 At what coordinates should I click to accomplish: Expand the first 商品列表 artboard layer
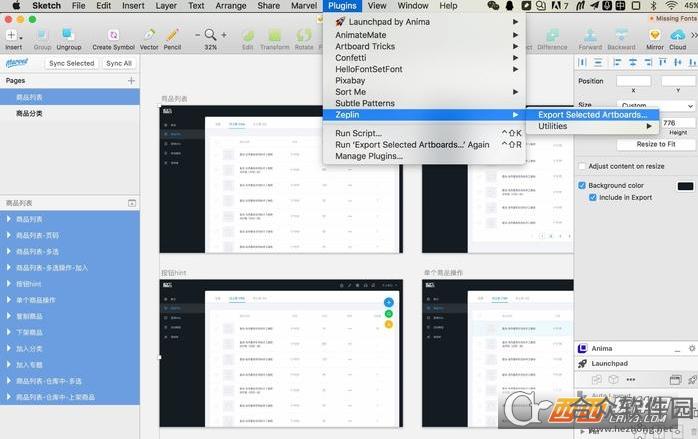click(x=8, y=219)
